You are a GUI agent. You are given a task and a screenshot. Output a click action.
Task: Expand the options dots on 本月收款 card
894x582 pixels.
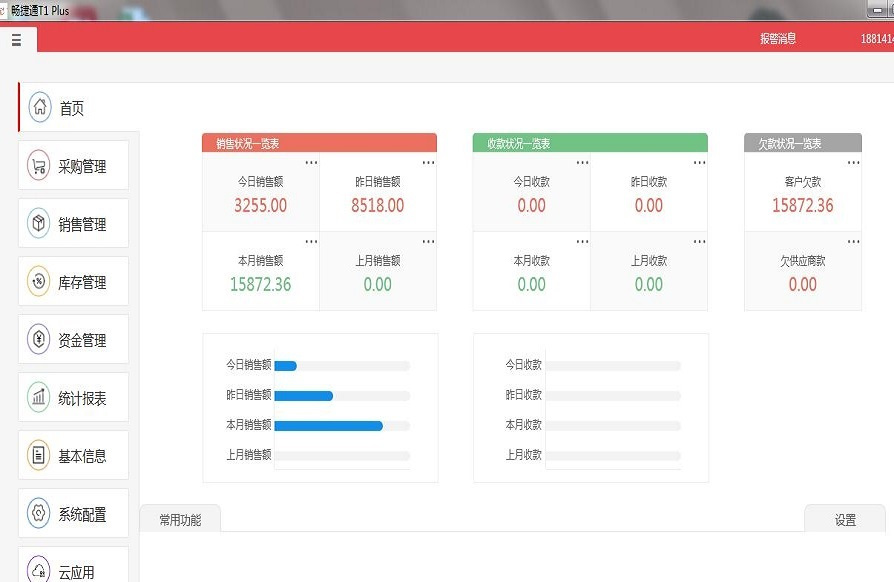(x=582, y=242)
